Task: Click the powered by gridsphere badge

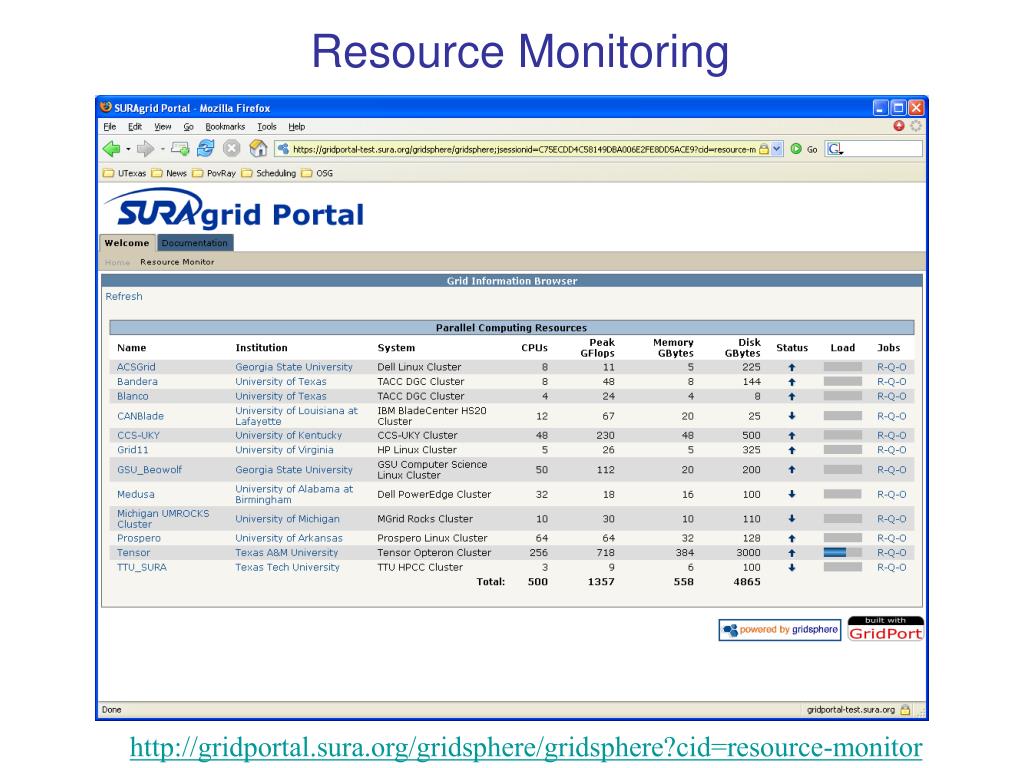Action: click(780, 630)
